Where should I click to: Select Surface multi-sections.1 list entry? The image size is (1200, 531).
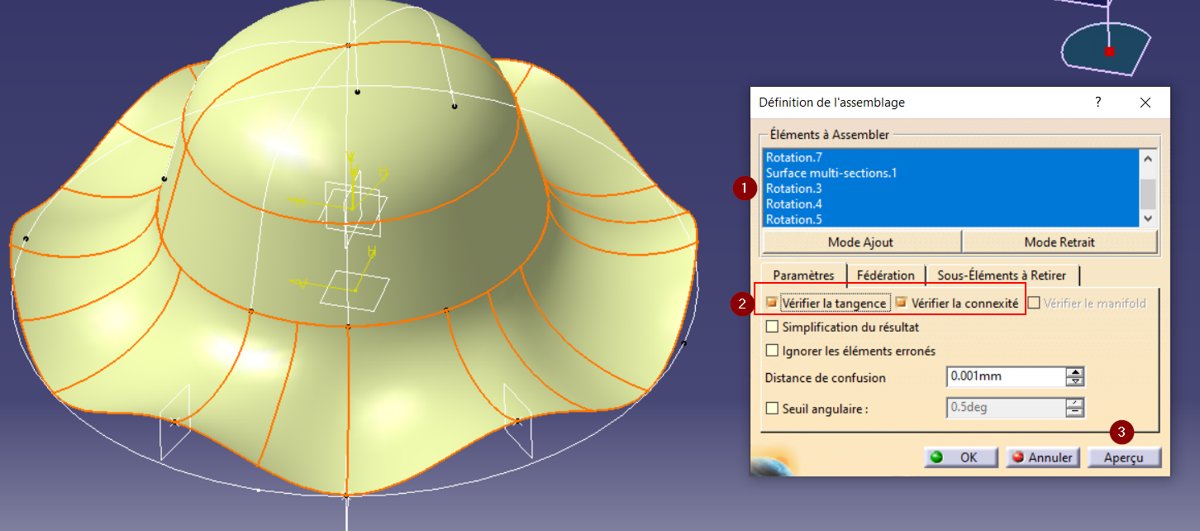pos(950,173)
